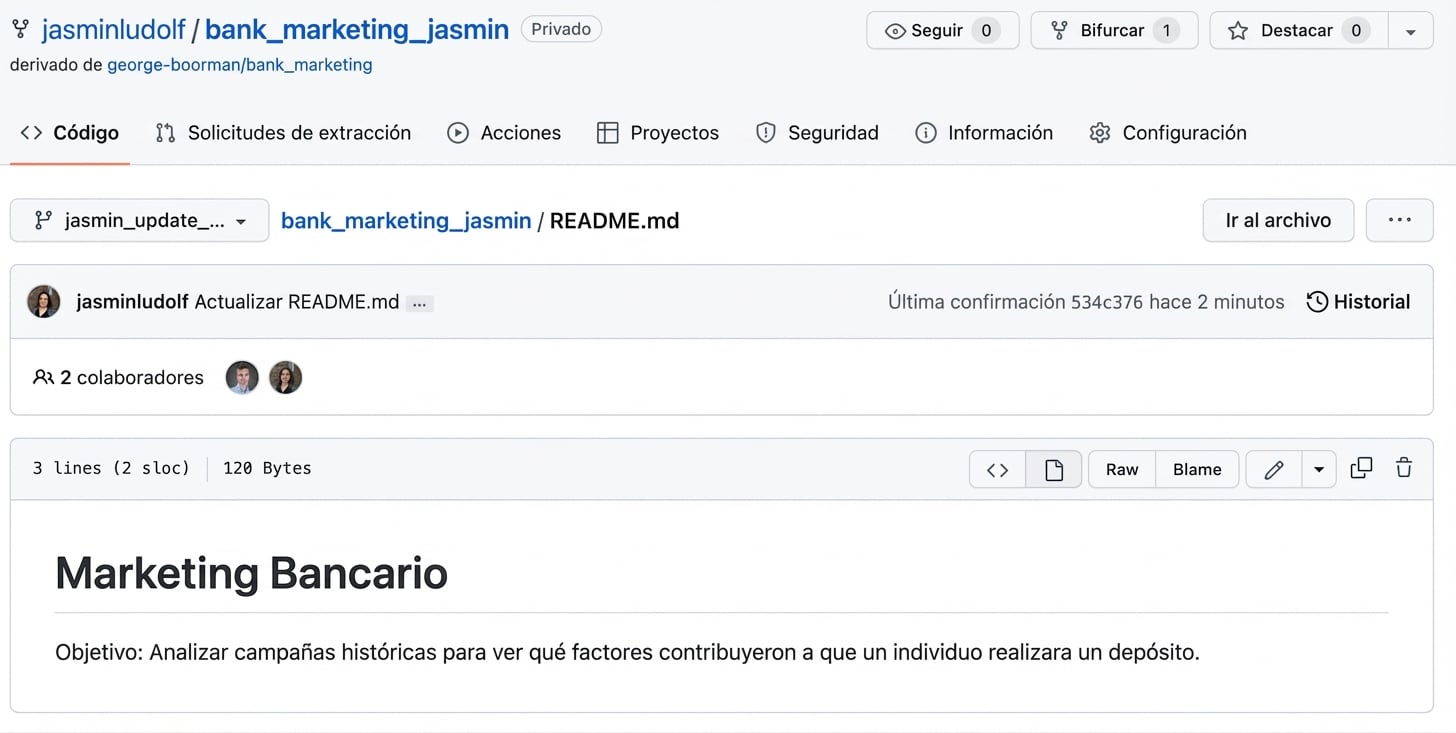Expand the commit message ellipsis button
Image resolution: width=1456 pixels, height=733 pixels.
[419, 303]
